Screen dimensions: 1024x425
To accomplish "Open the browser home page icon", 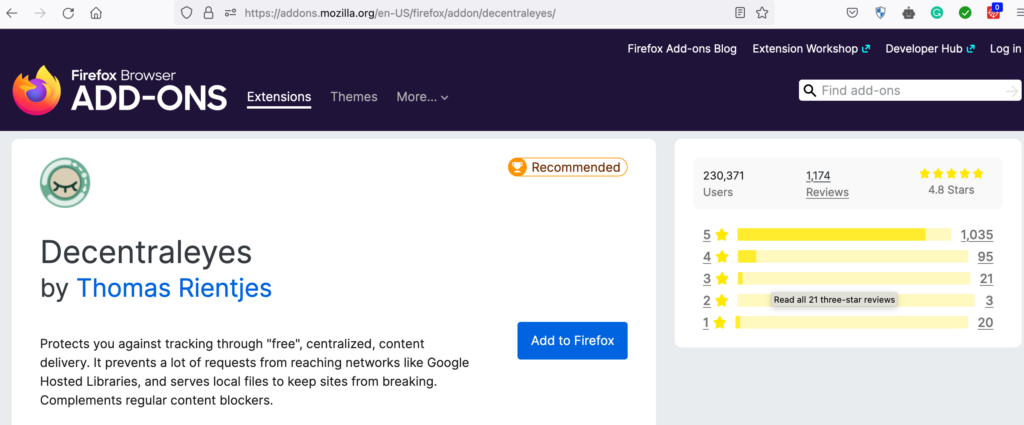I will tap(96, 13).
